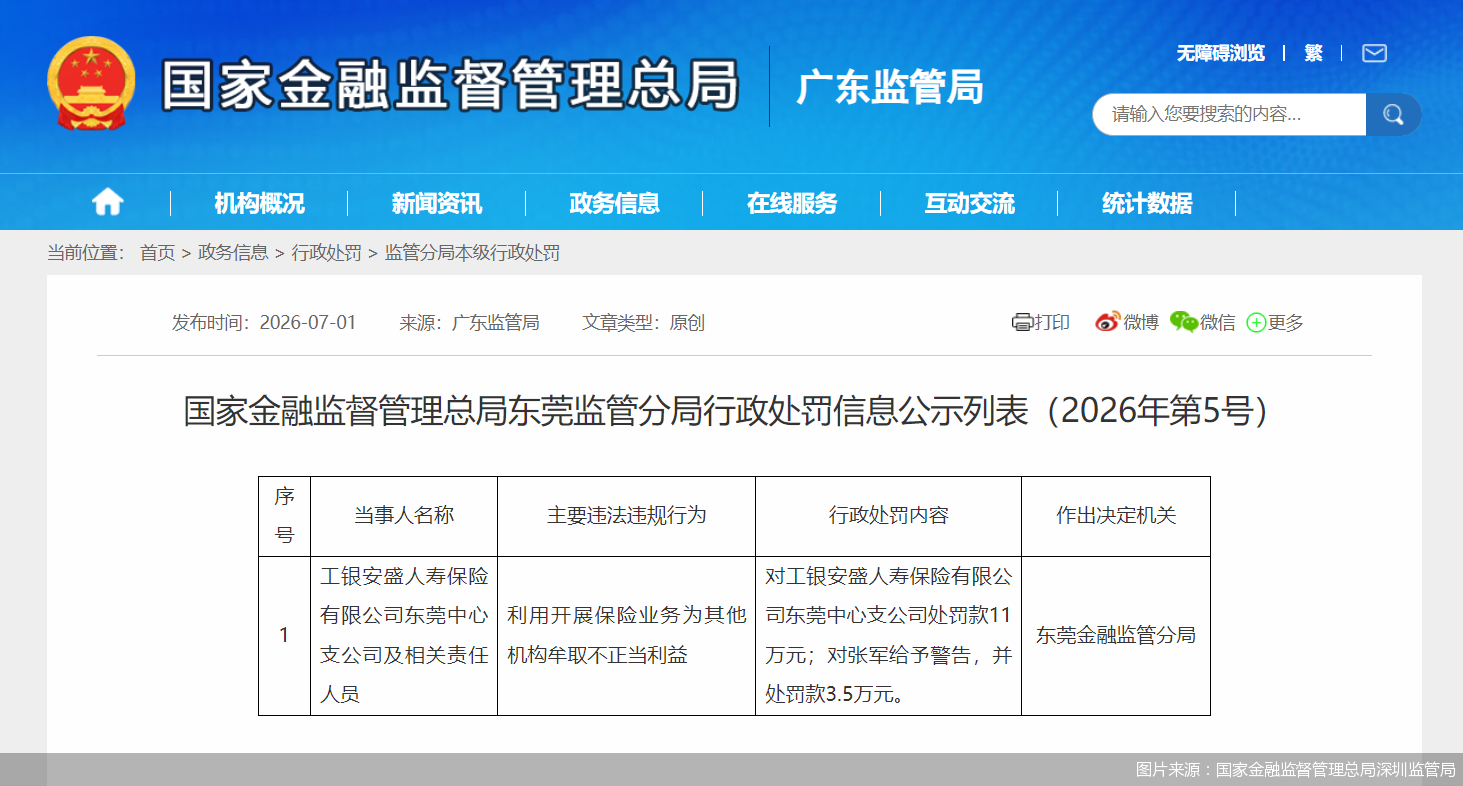Click 当前位置 label
Screen dimensions: 1463x786
point(86,253)
